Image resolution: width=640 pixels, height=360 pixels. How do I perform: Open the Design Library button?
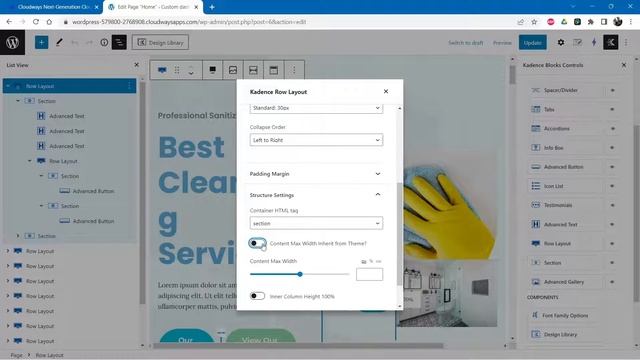(x=160, y=42)
